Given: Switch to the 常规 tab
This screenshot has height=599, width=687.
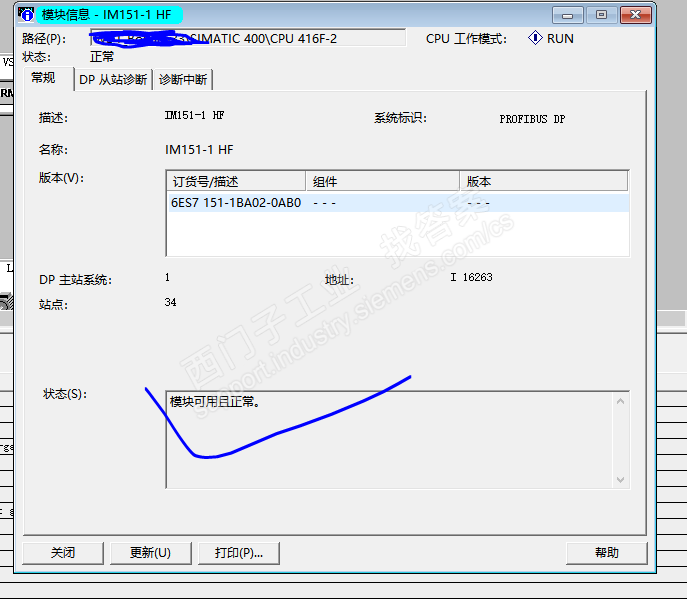Looking at the screenshot, I should (x=47, y=78).
